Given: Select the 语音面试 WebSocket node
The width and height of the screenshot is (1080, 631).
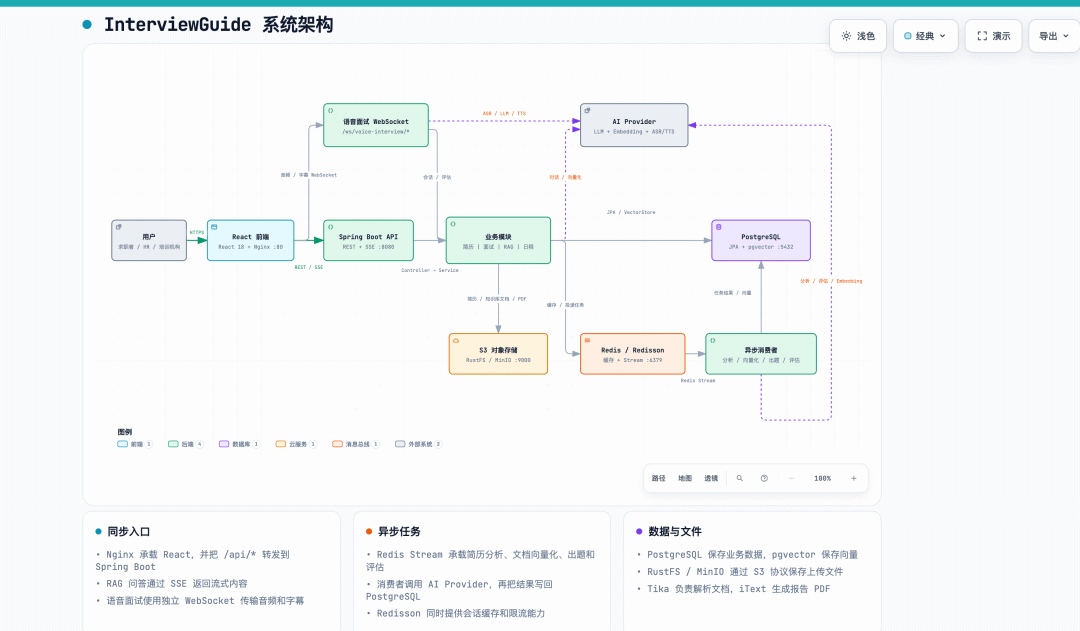Looking at the screenshot, I should 376,125.
